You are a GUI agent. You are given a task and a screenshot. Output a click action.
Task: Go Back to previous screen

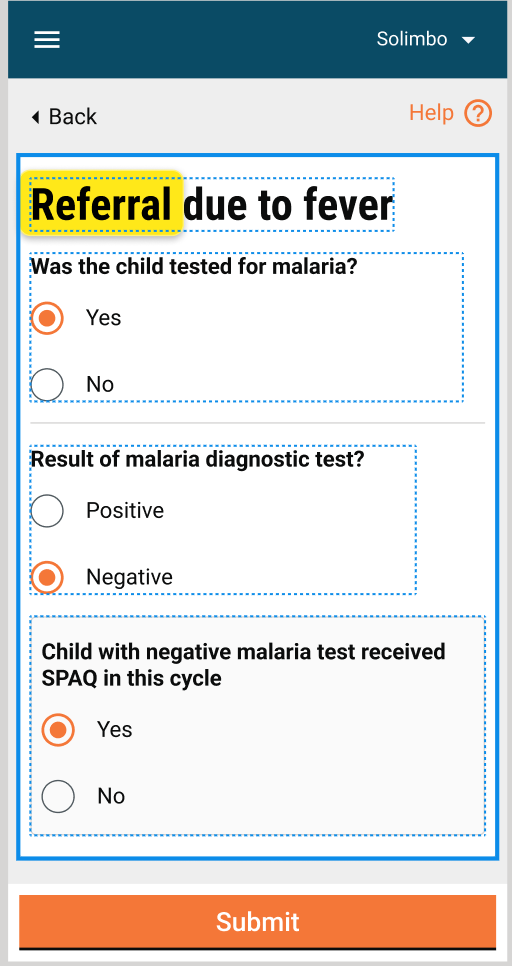[65, 116]
